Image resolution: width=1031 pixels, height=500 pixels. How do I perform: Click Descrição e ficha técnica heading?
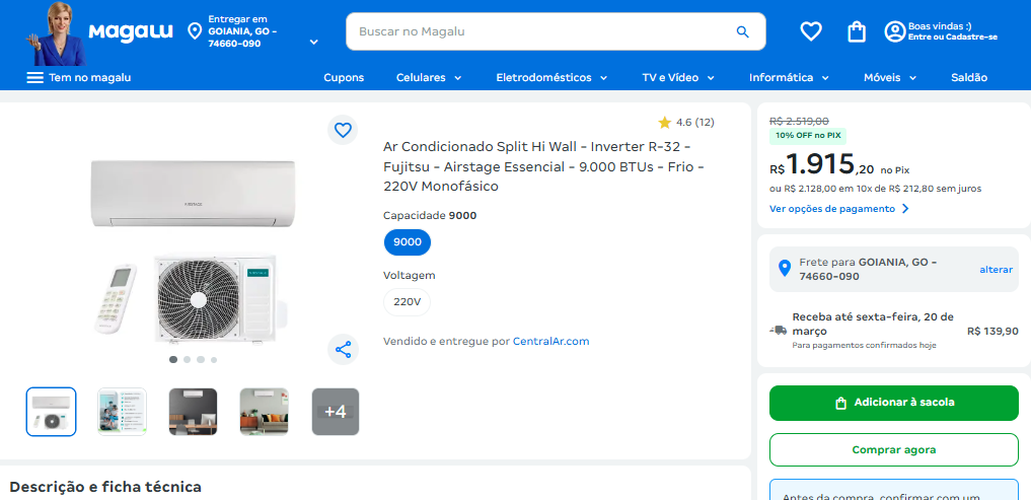(105, 487)
